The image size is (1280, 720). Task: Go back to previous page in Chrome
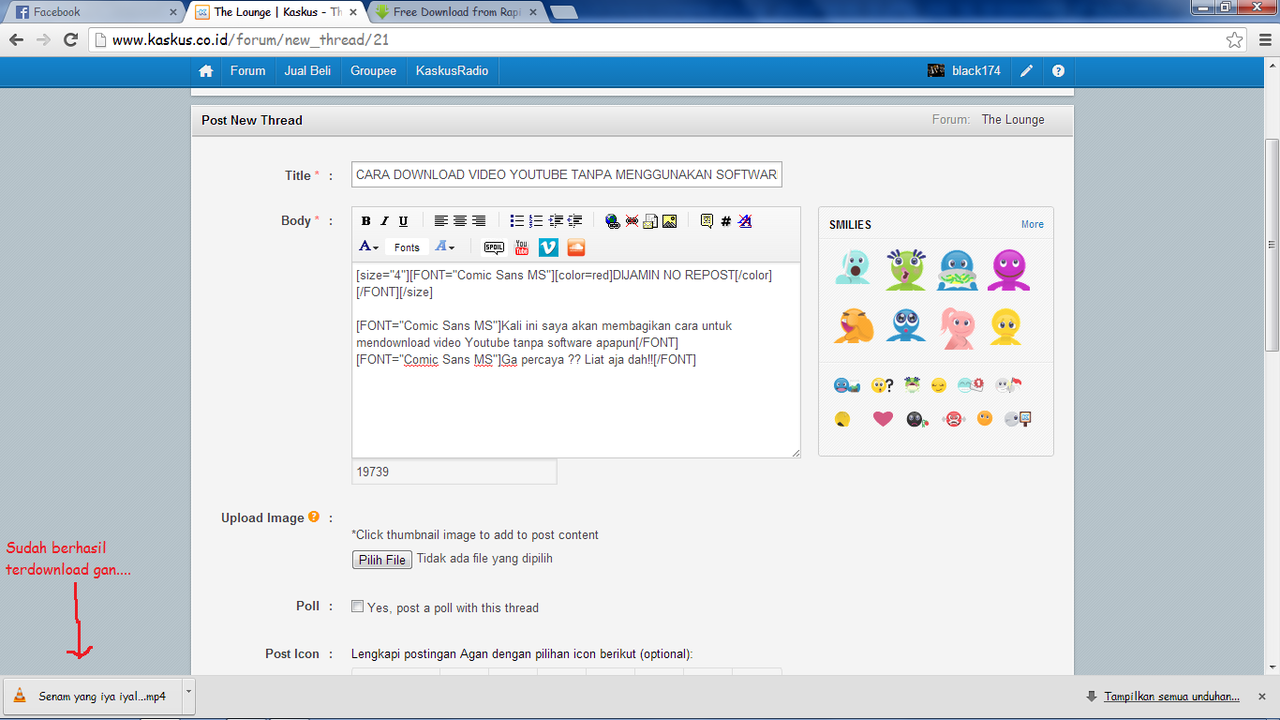click(16, 40)
